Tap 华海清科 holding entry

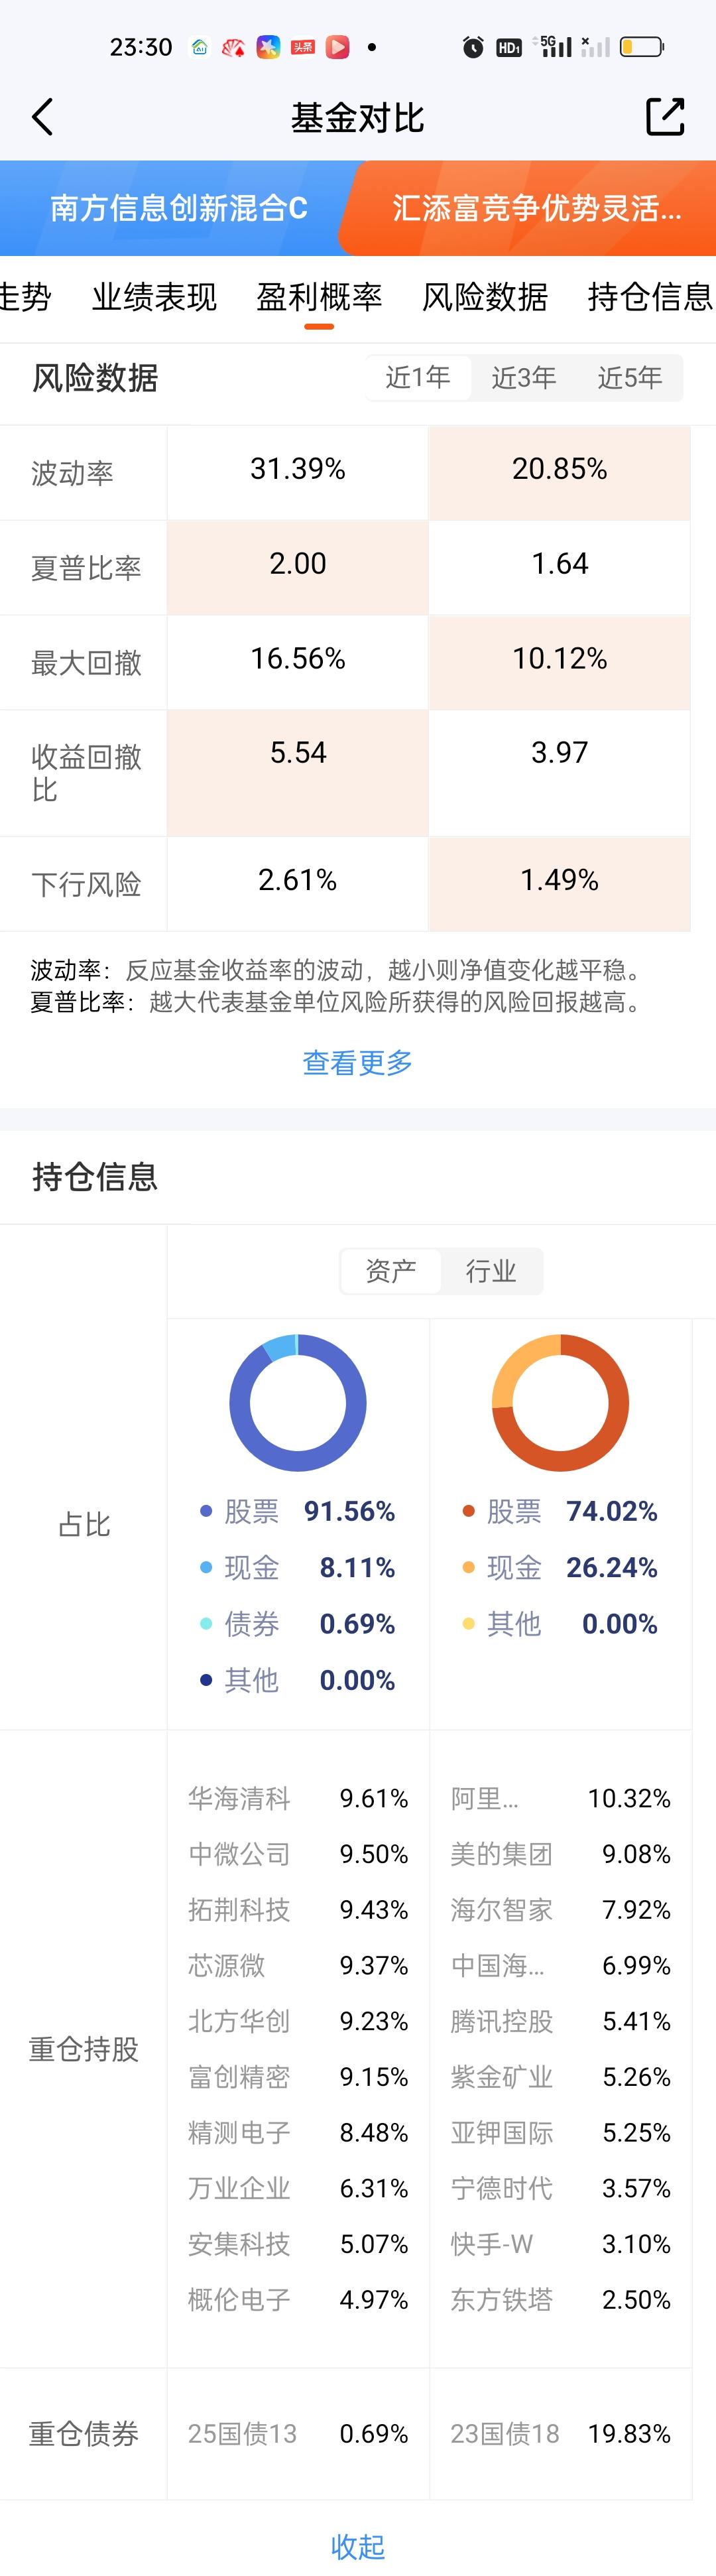tap(239, 1798)
